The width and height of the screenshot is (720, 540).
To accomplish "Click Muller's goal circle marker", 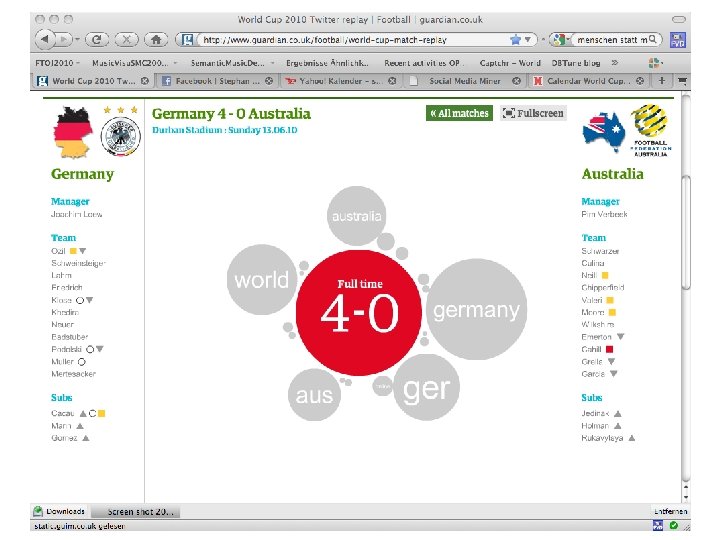I will pyautogui.click(x=82, y=362).
